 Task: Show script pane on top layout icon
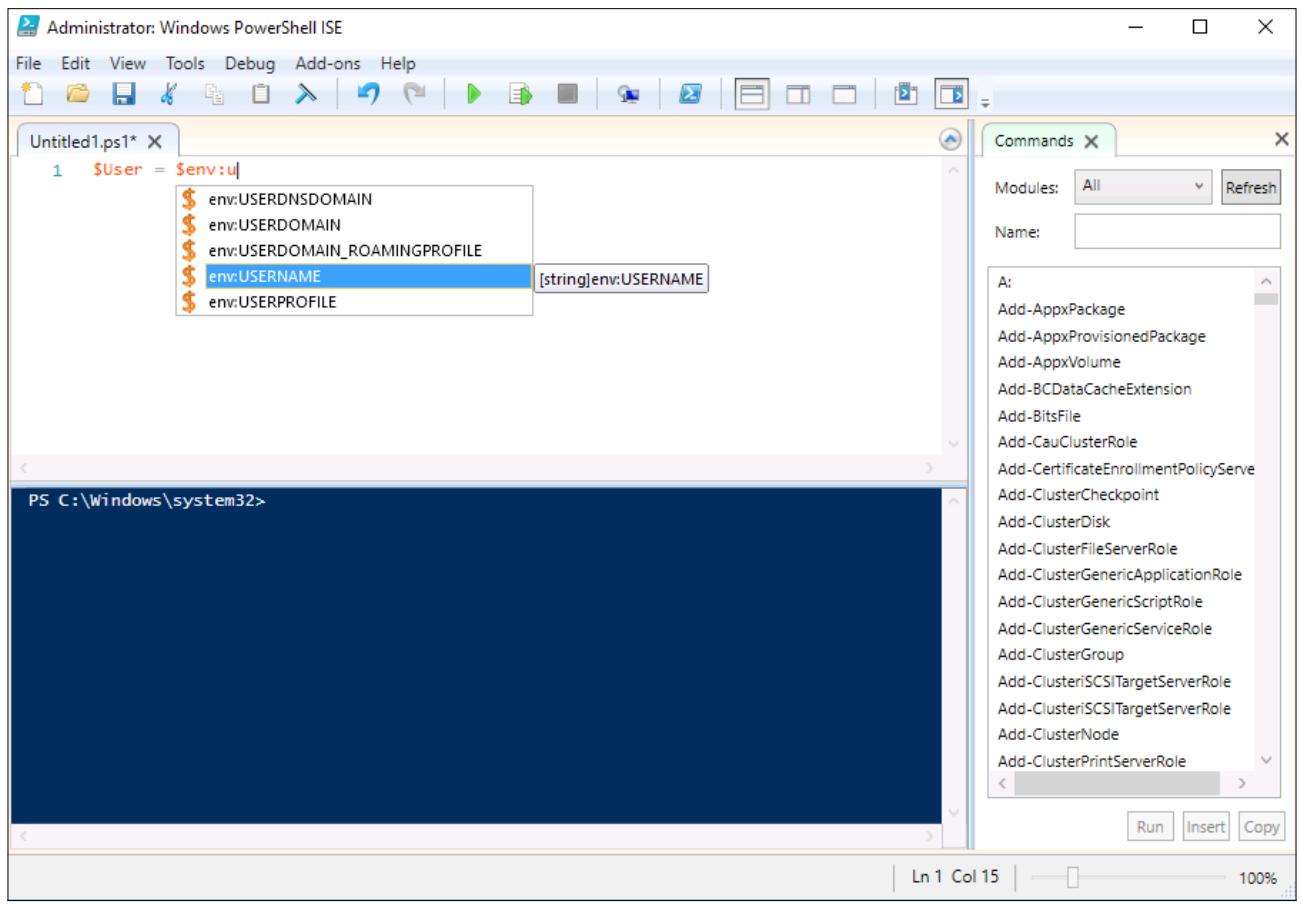point(752,93)
